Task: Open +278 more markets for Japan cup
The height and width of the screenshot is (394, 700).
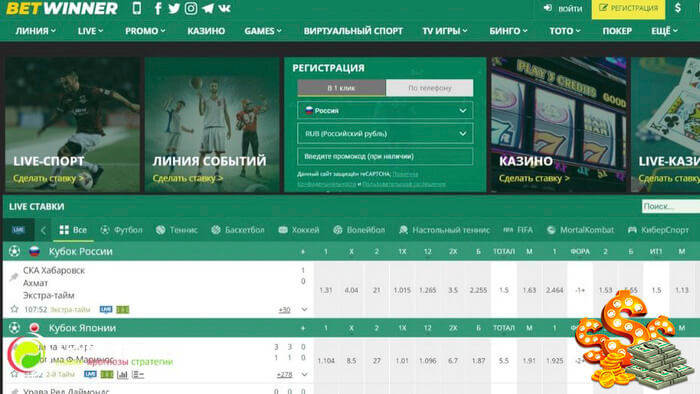Action: click(284, 375)
